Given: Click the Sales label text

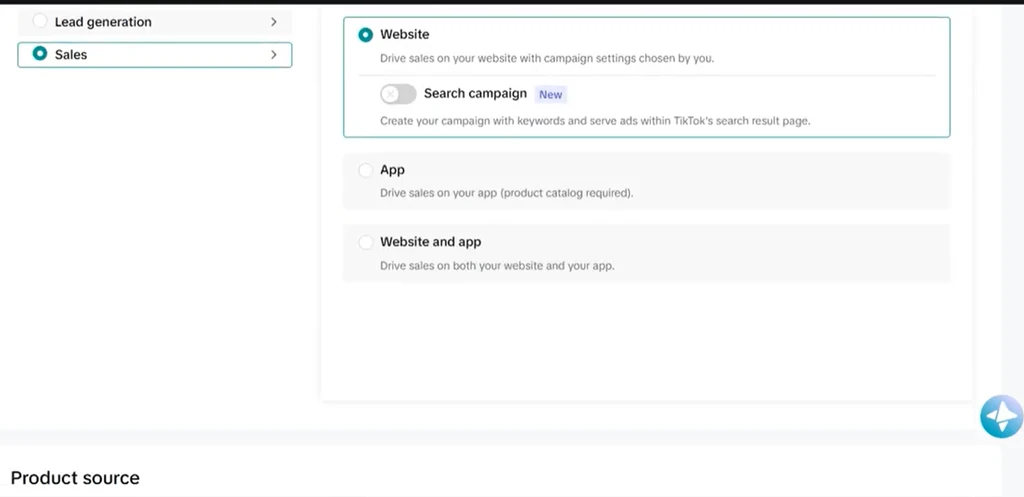Looking at the screenshot, I should click(x=71, y=55).
